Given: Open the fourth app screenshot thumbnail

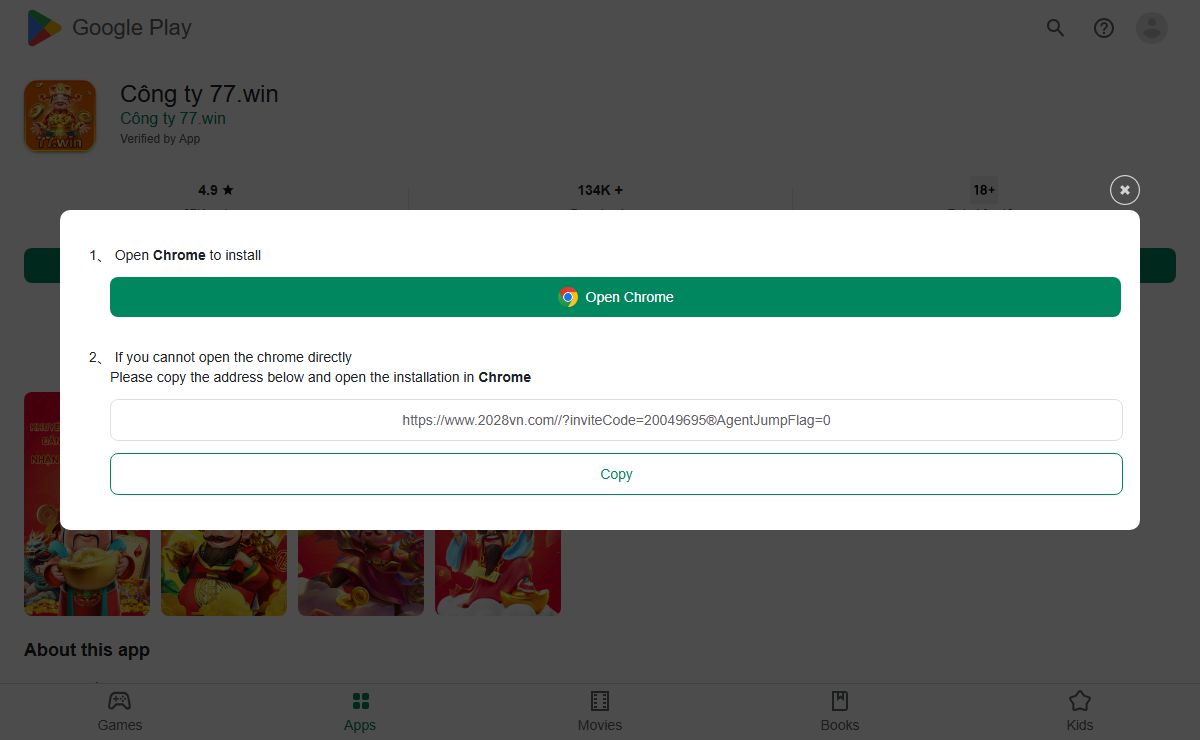Looking at the screenshot, I should [x=498, y=572].
